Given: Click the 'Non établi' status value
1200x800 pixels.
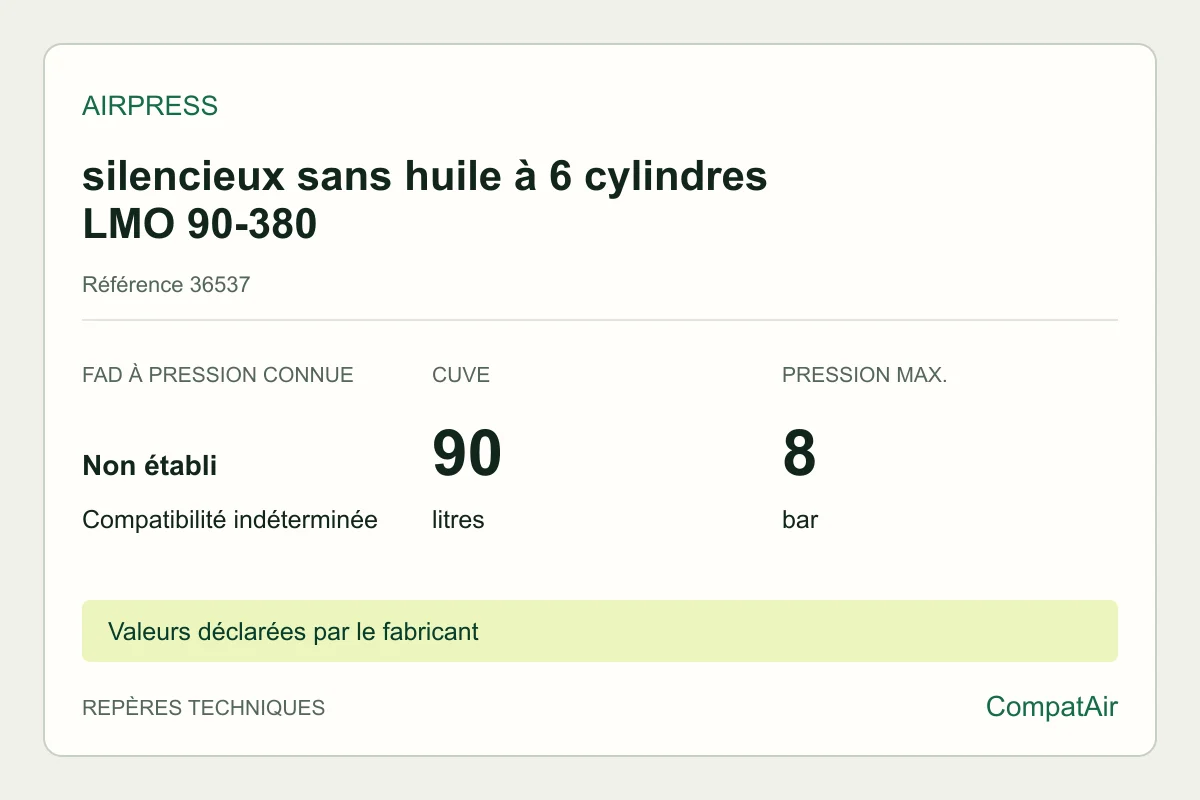Looking at the screenshot, I should click(150, 466).
